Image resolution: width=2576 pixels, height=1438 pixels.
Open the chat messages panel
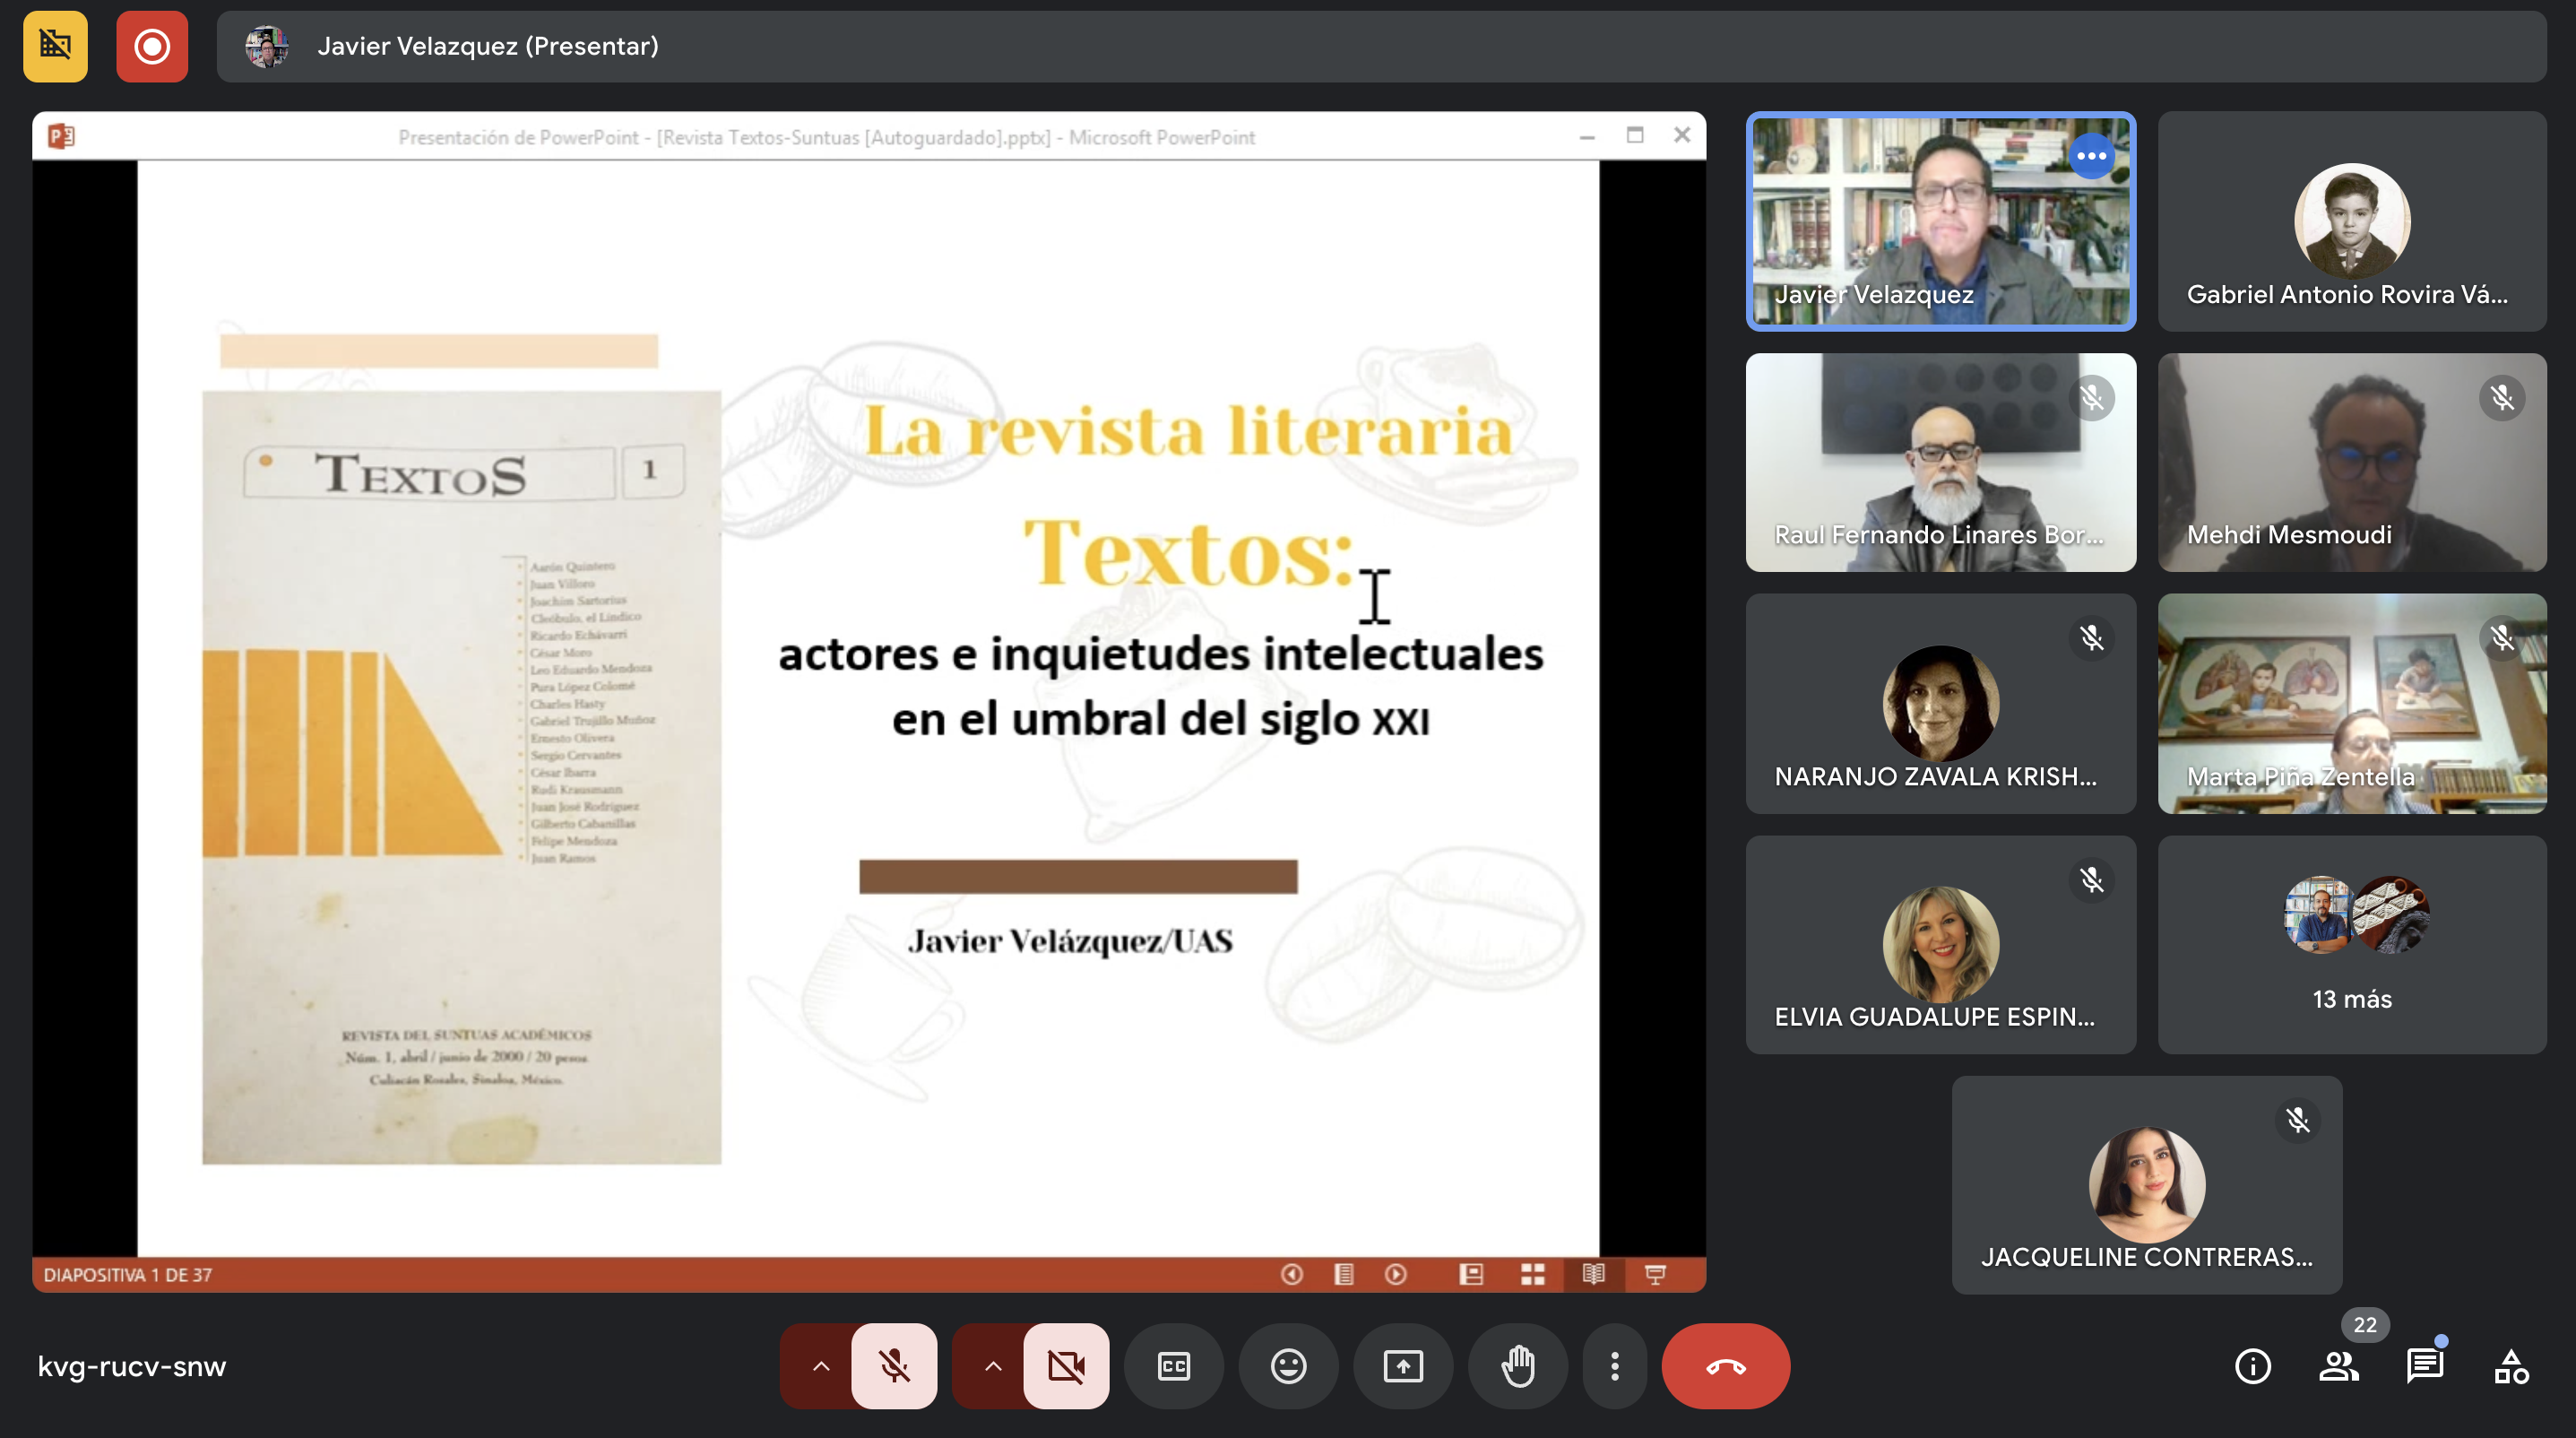coord(2424,1366)
